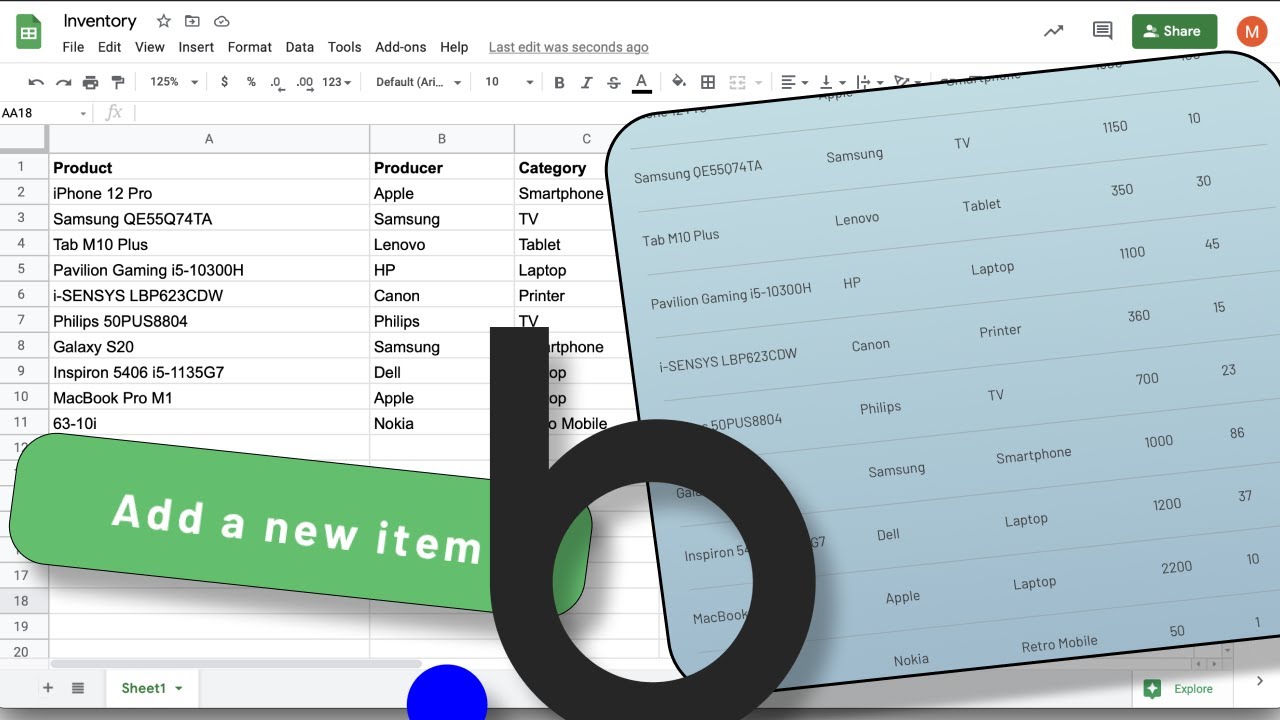Click the Print icon
The width and height of the screenshot is (1280, 720).
point(91,82)
